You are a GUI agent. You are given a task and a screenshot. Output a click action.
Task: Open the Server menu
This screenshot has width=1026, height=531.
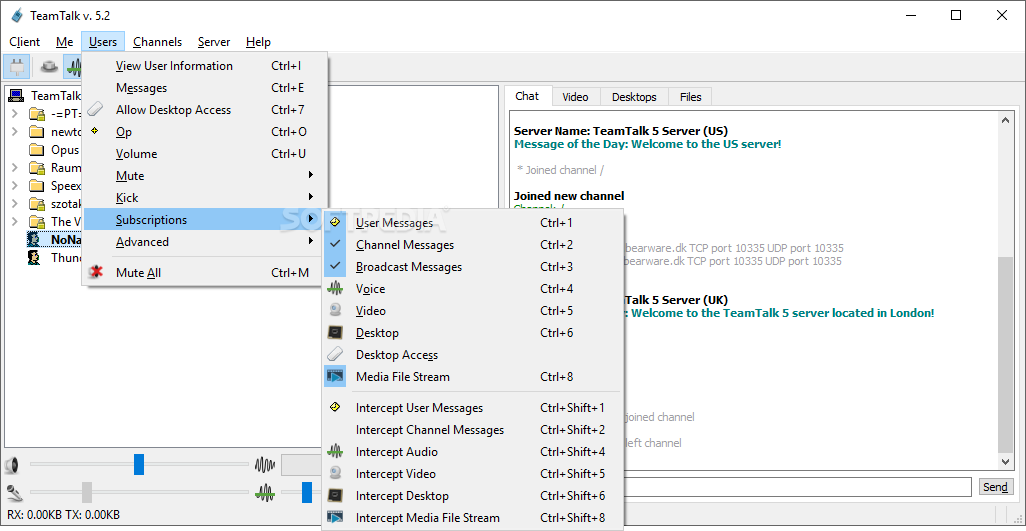coord(213,42)
